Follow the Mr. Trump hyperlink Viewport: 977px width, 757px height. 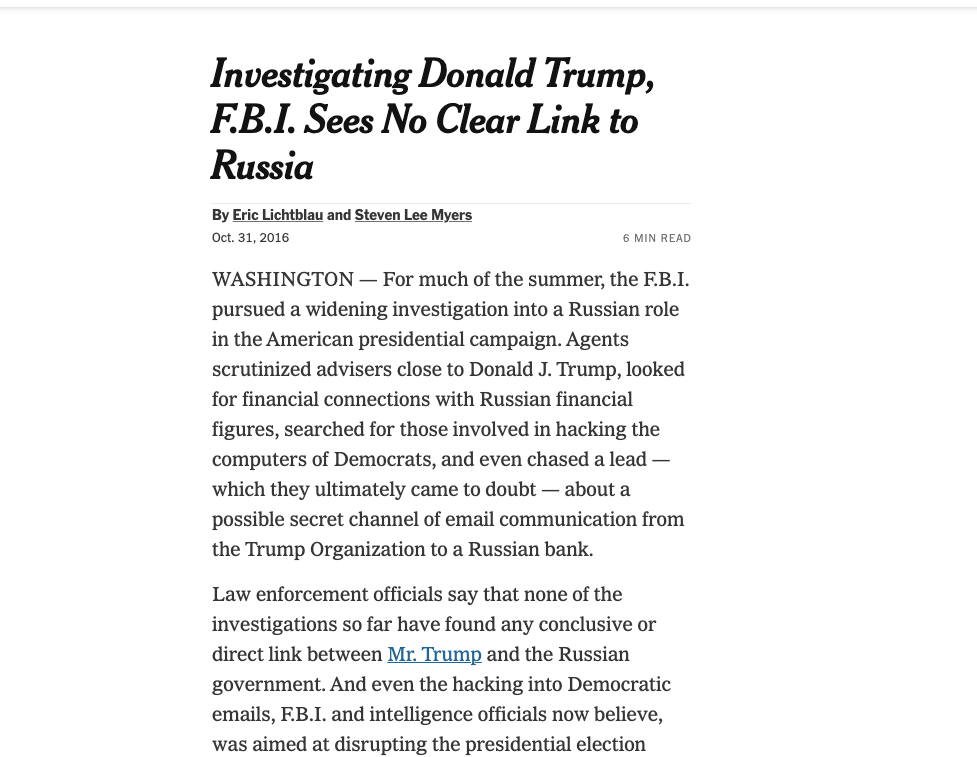pyautogui.click(x=434, y=654)
